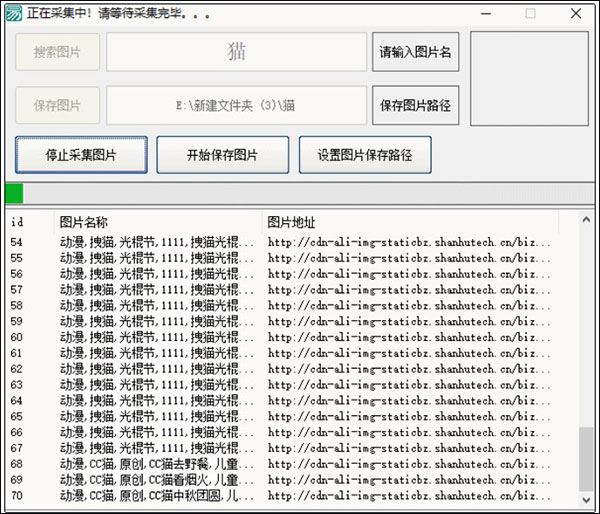Select list row with id 54
This screenshot has width=600, height=514.
point(282,242)
